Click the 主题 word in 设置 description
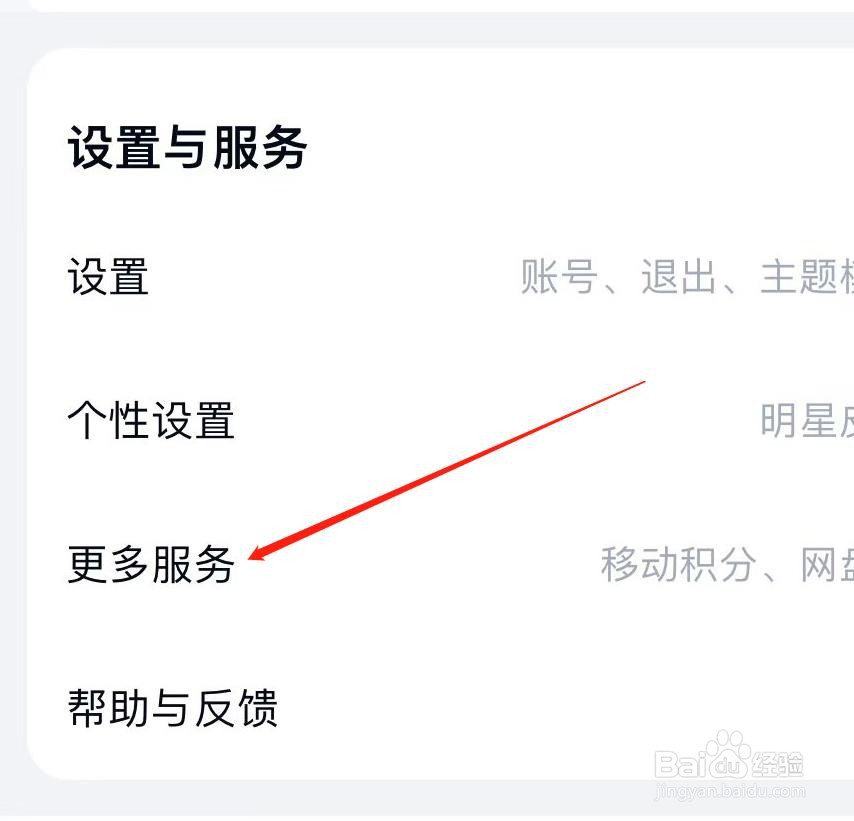Screen dimensions: 854x821 (x=799, y=277)
